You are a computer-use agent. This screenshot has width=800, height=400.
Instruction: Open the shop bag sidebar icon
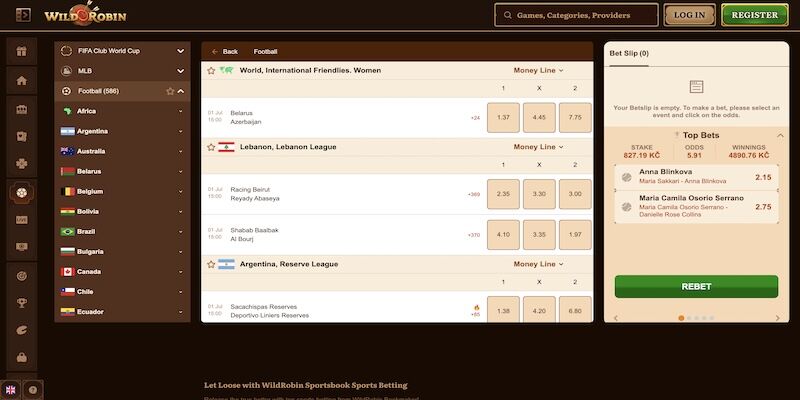[x=21, y=358]
